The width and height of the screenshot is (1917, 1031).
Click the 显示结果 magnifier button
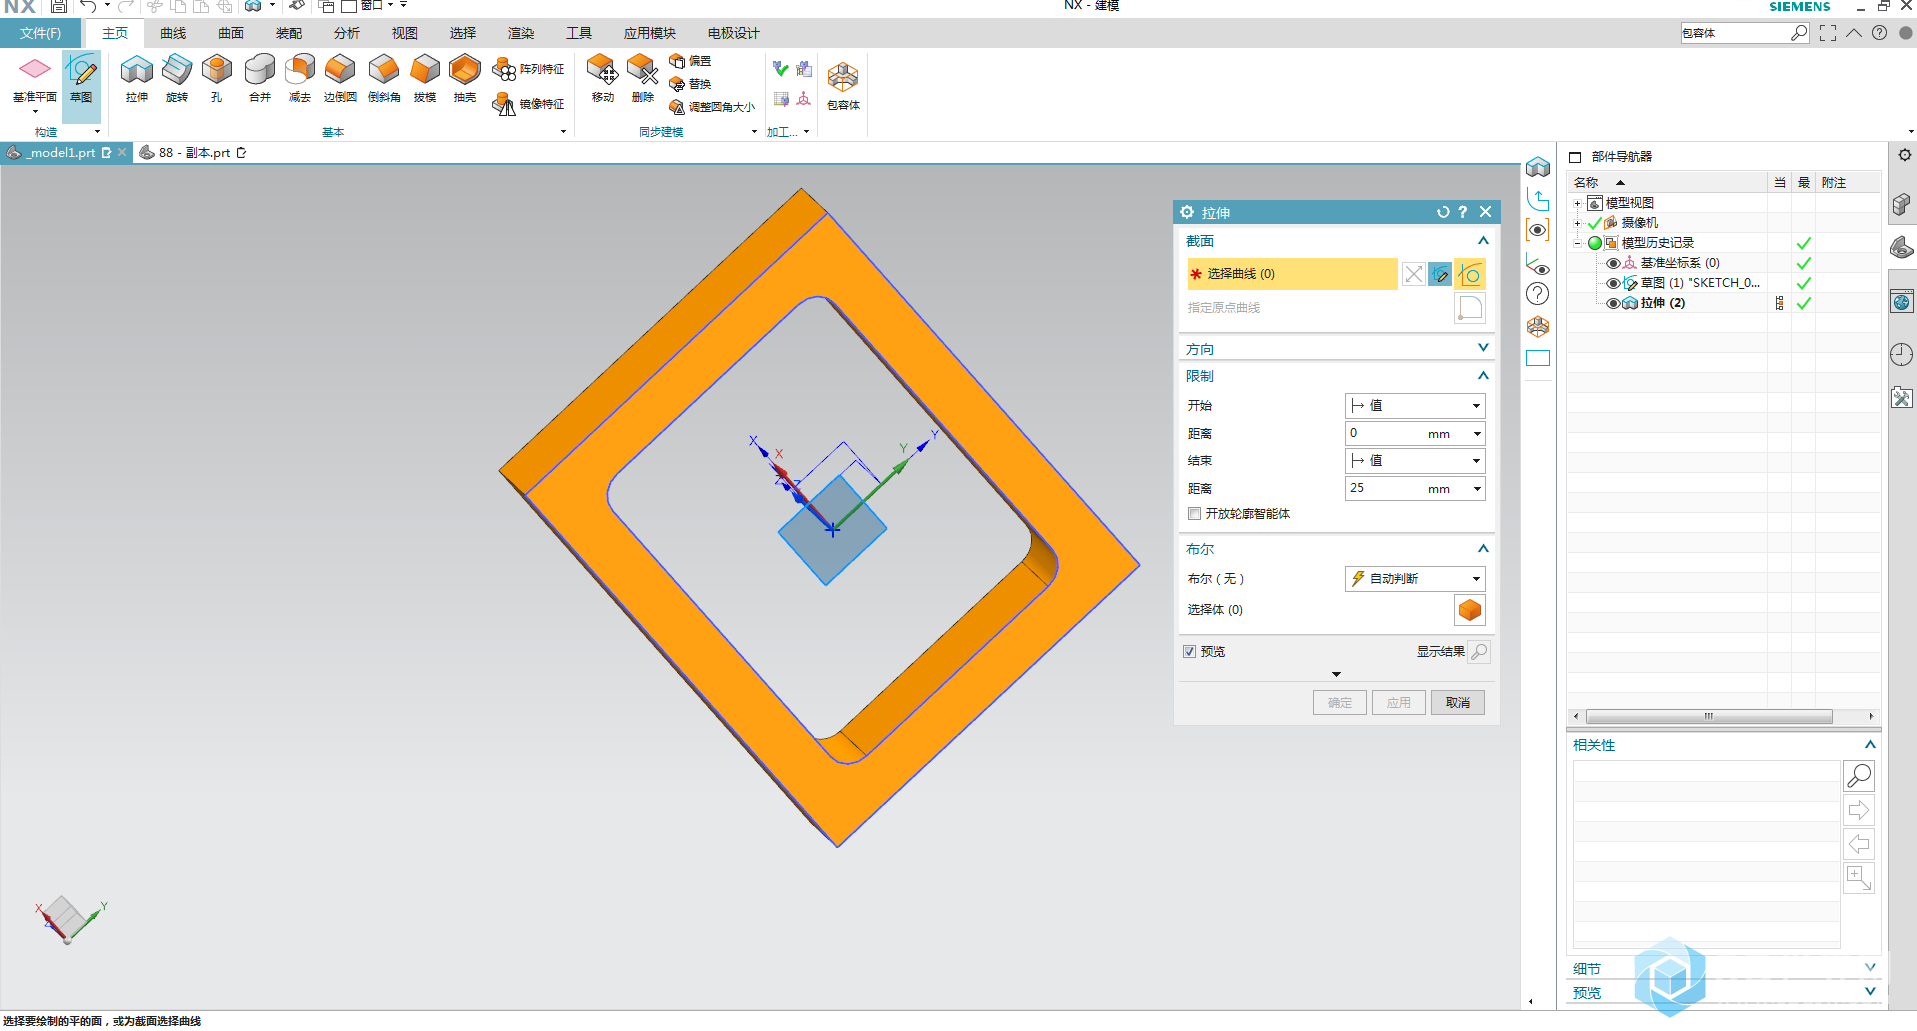tap(1479, 652)
